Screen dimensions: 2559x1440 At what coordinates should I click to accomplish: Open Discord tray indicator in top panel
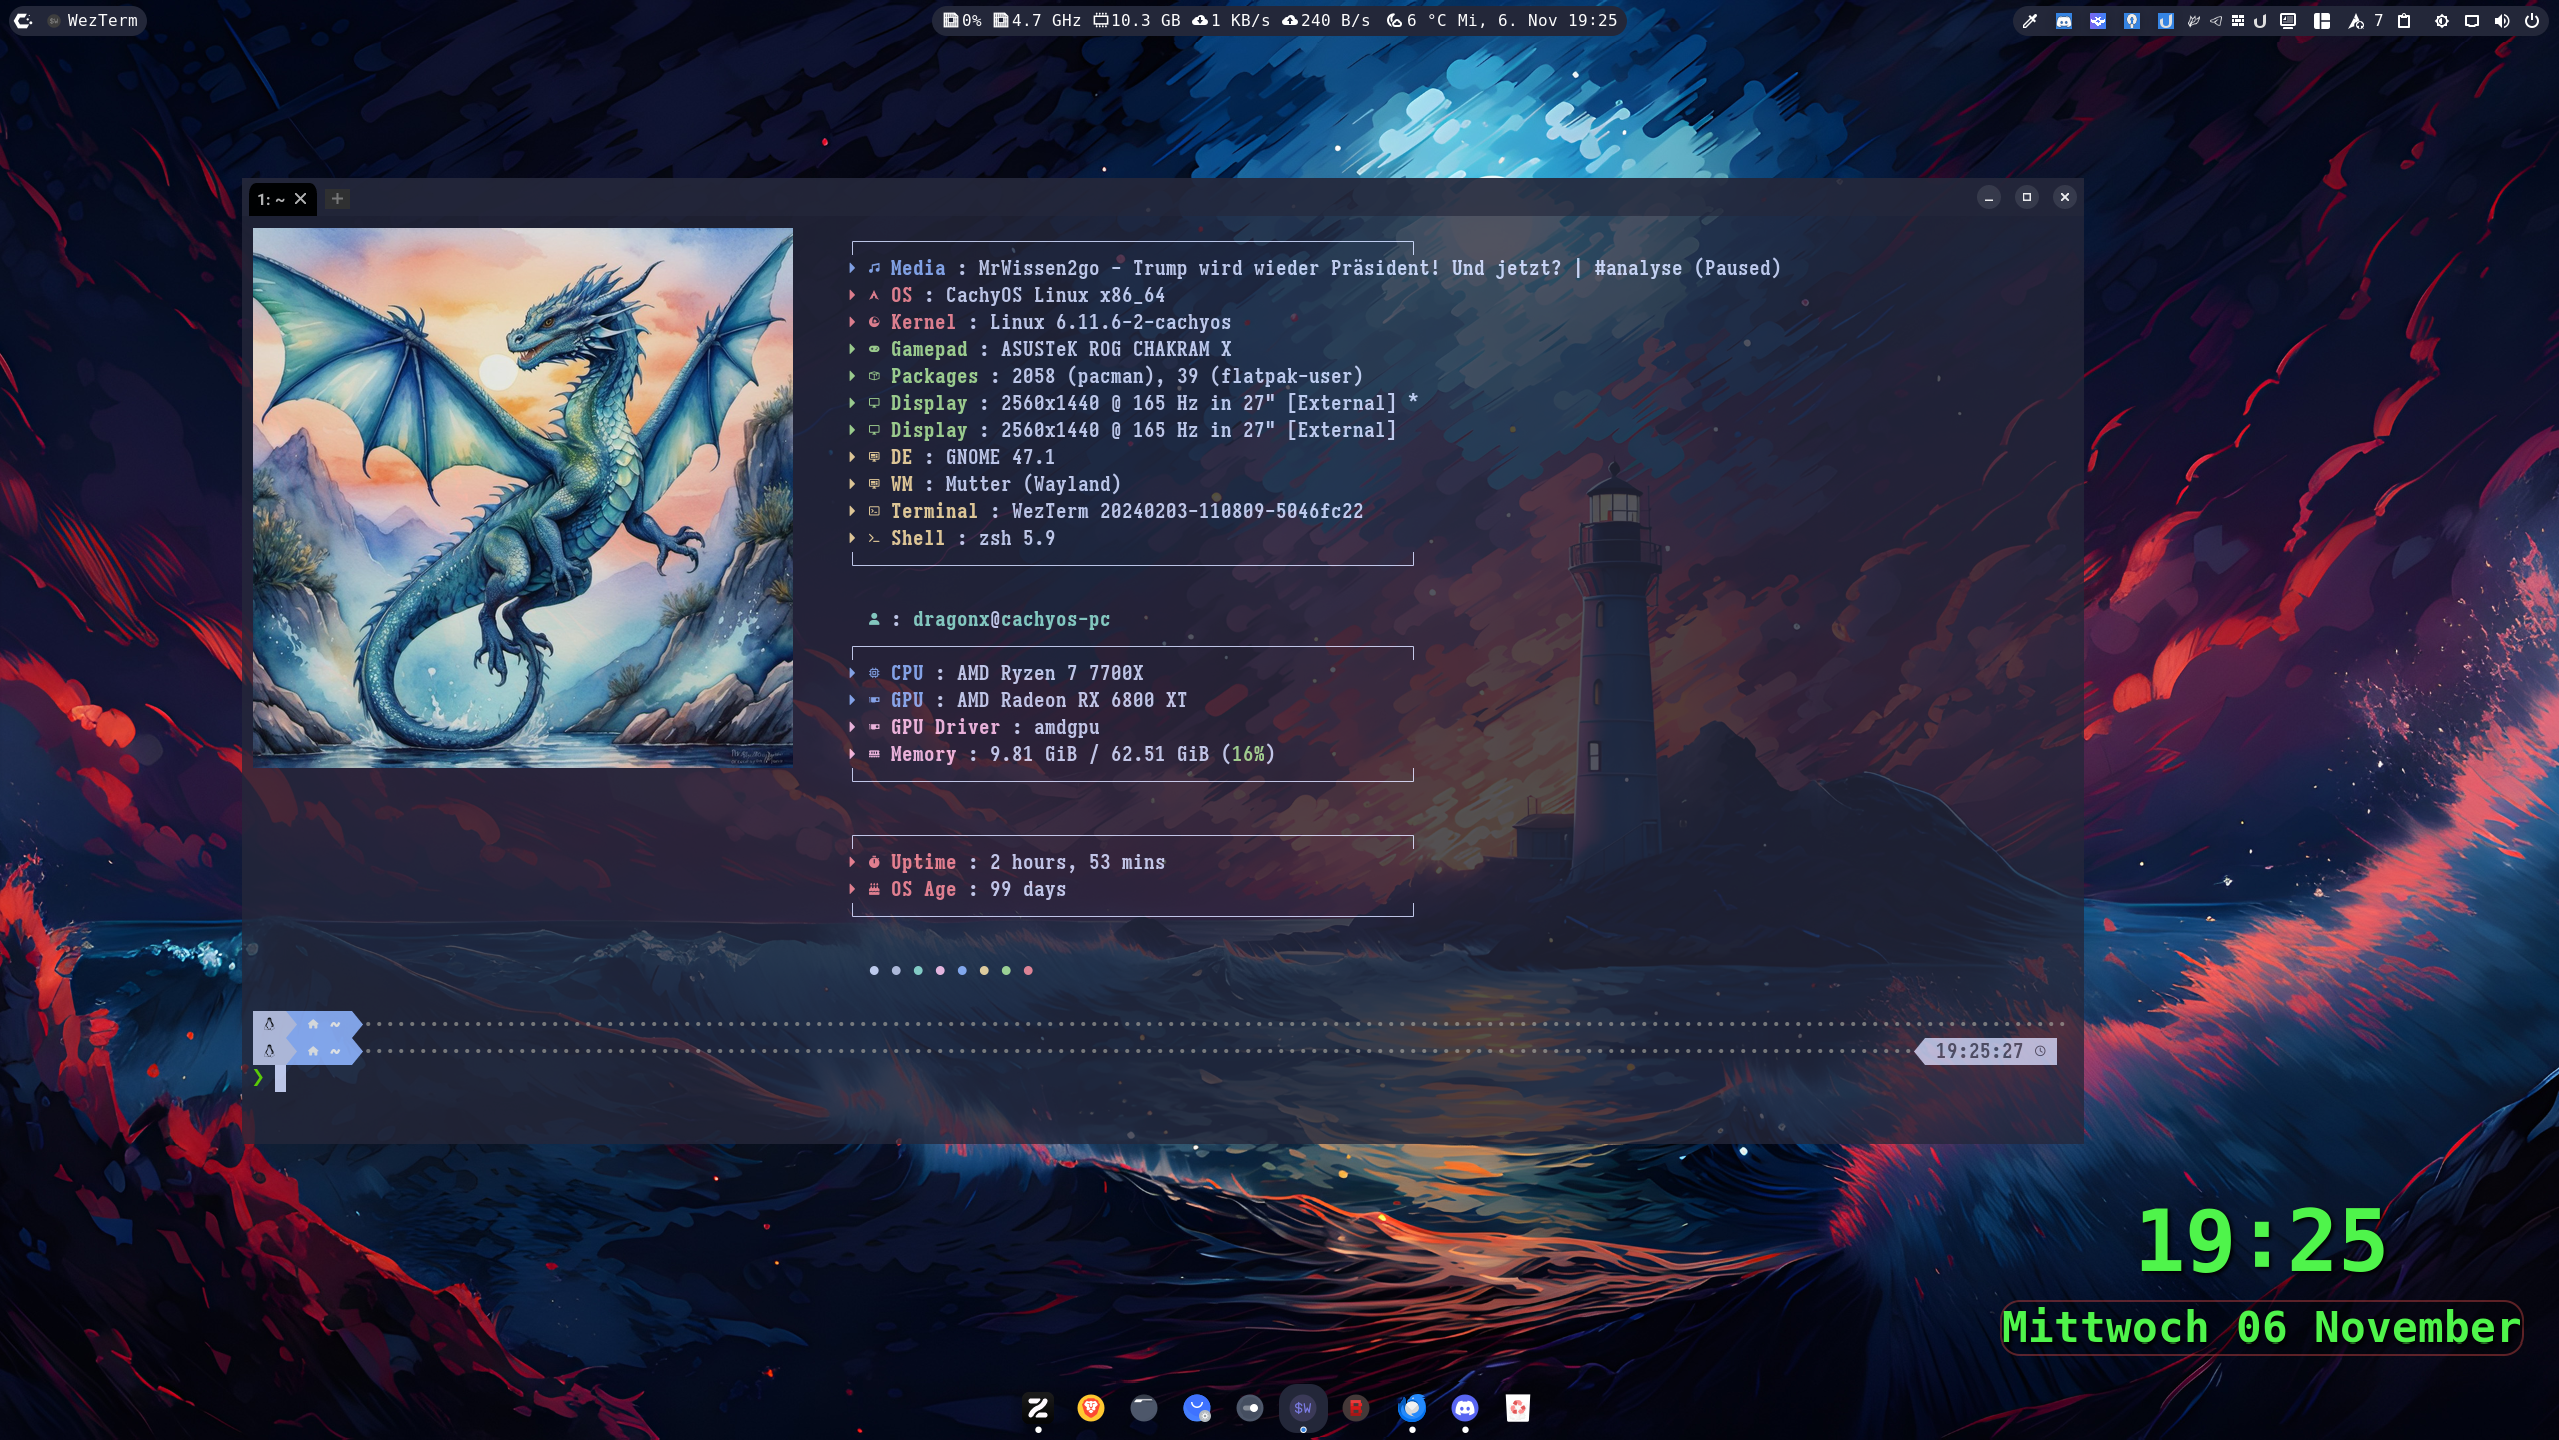[x=2063, y=21]
